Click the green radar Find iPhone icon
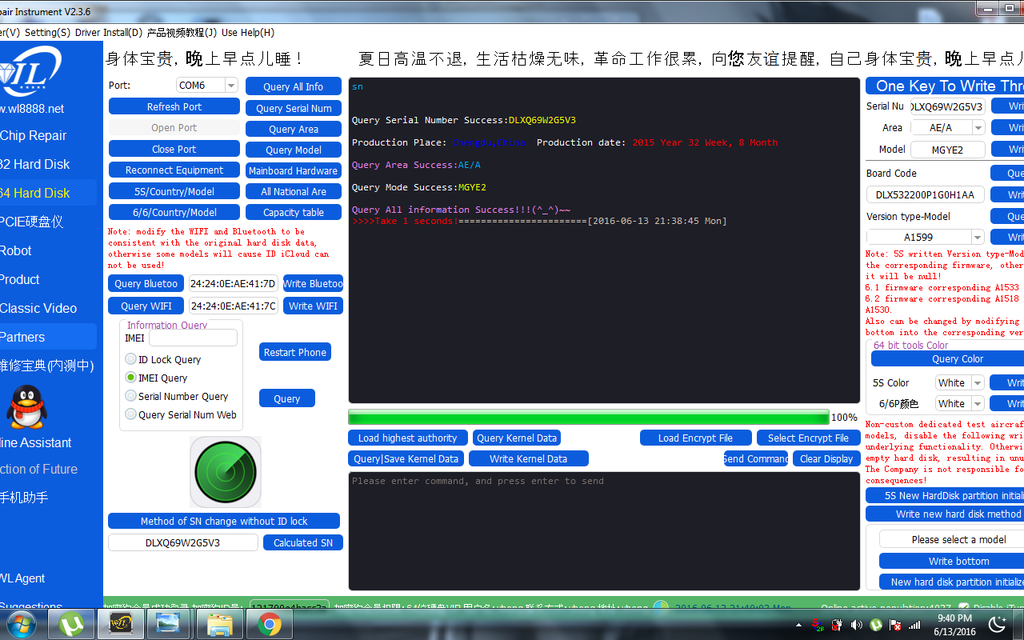 (225, 471)
